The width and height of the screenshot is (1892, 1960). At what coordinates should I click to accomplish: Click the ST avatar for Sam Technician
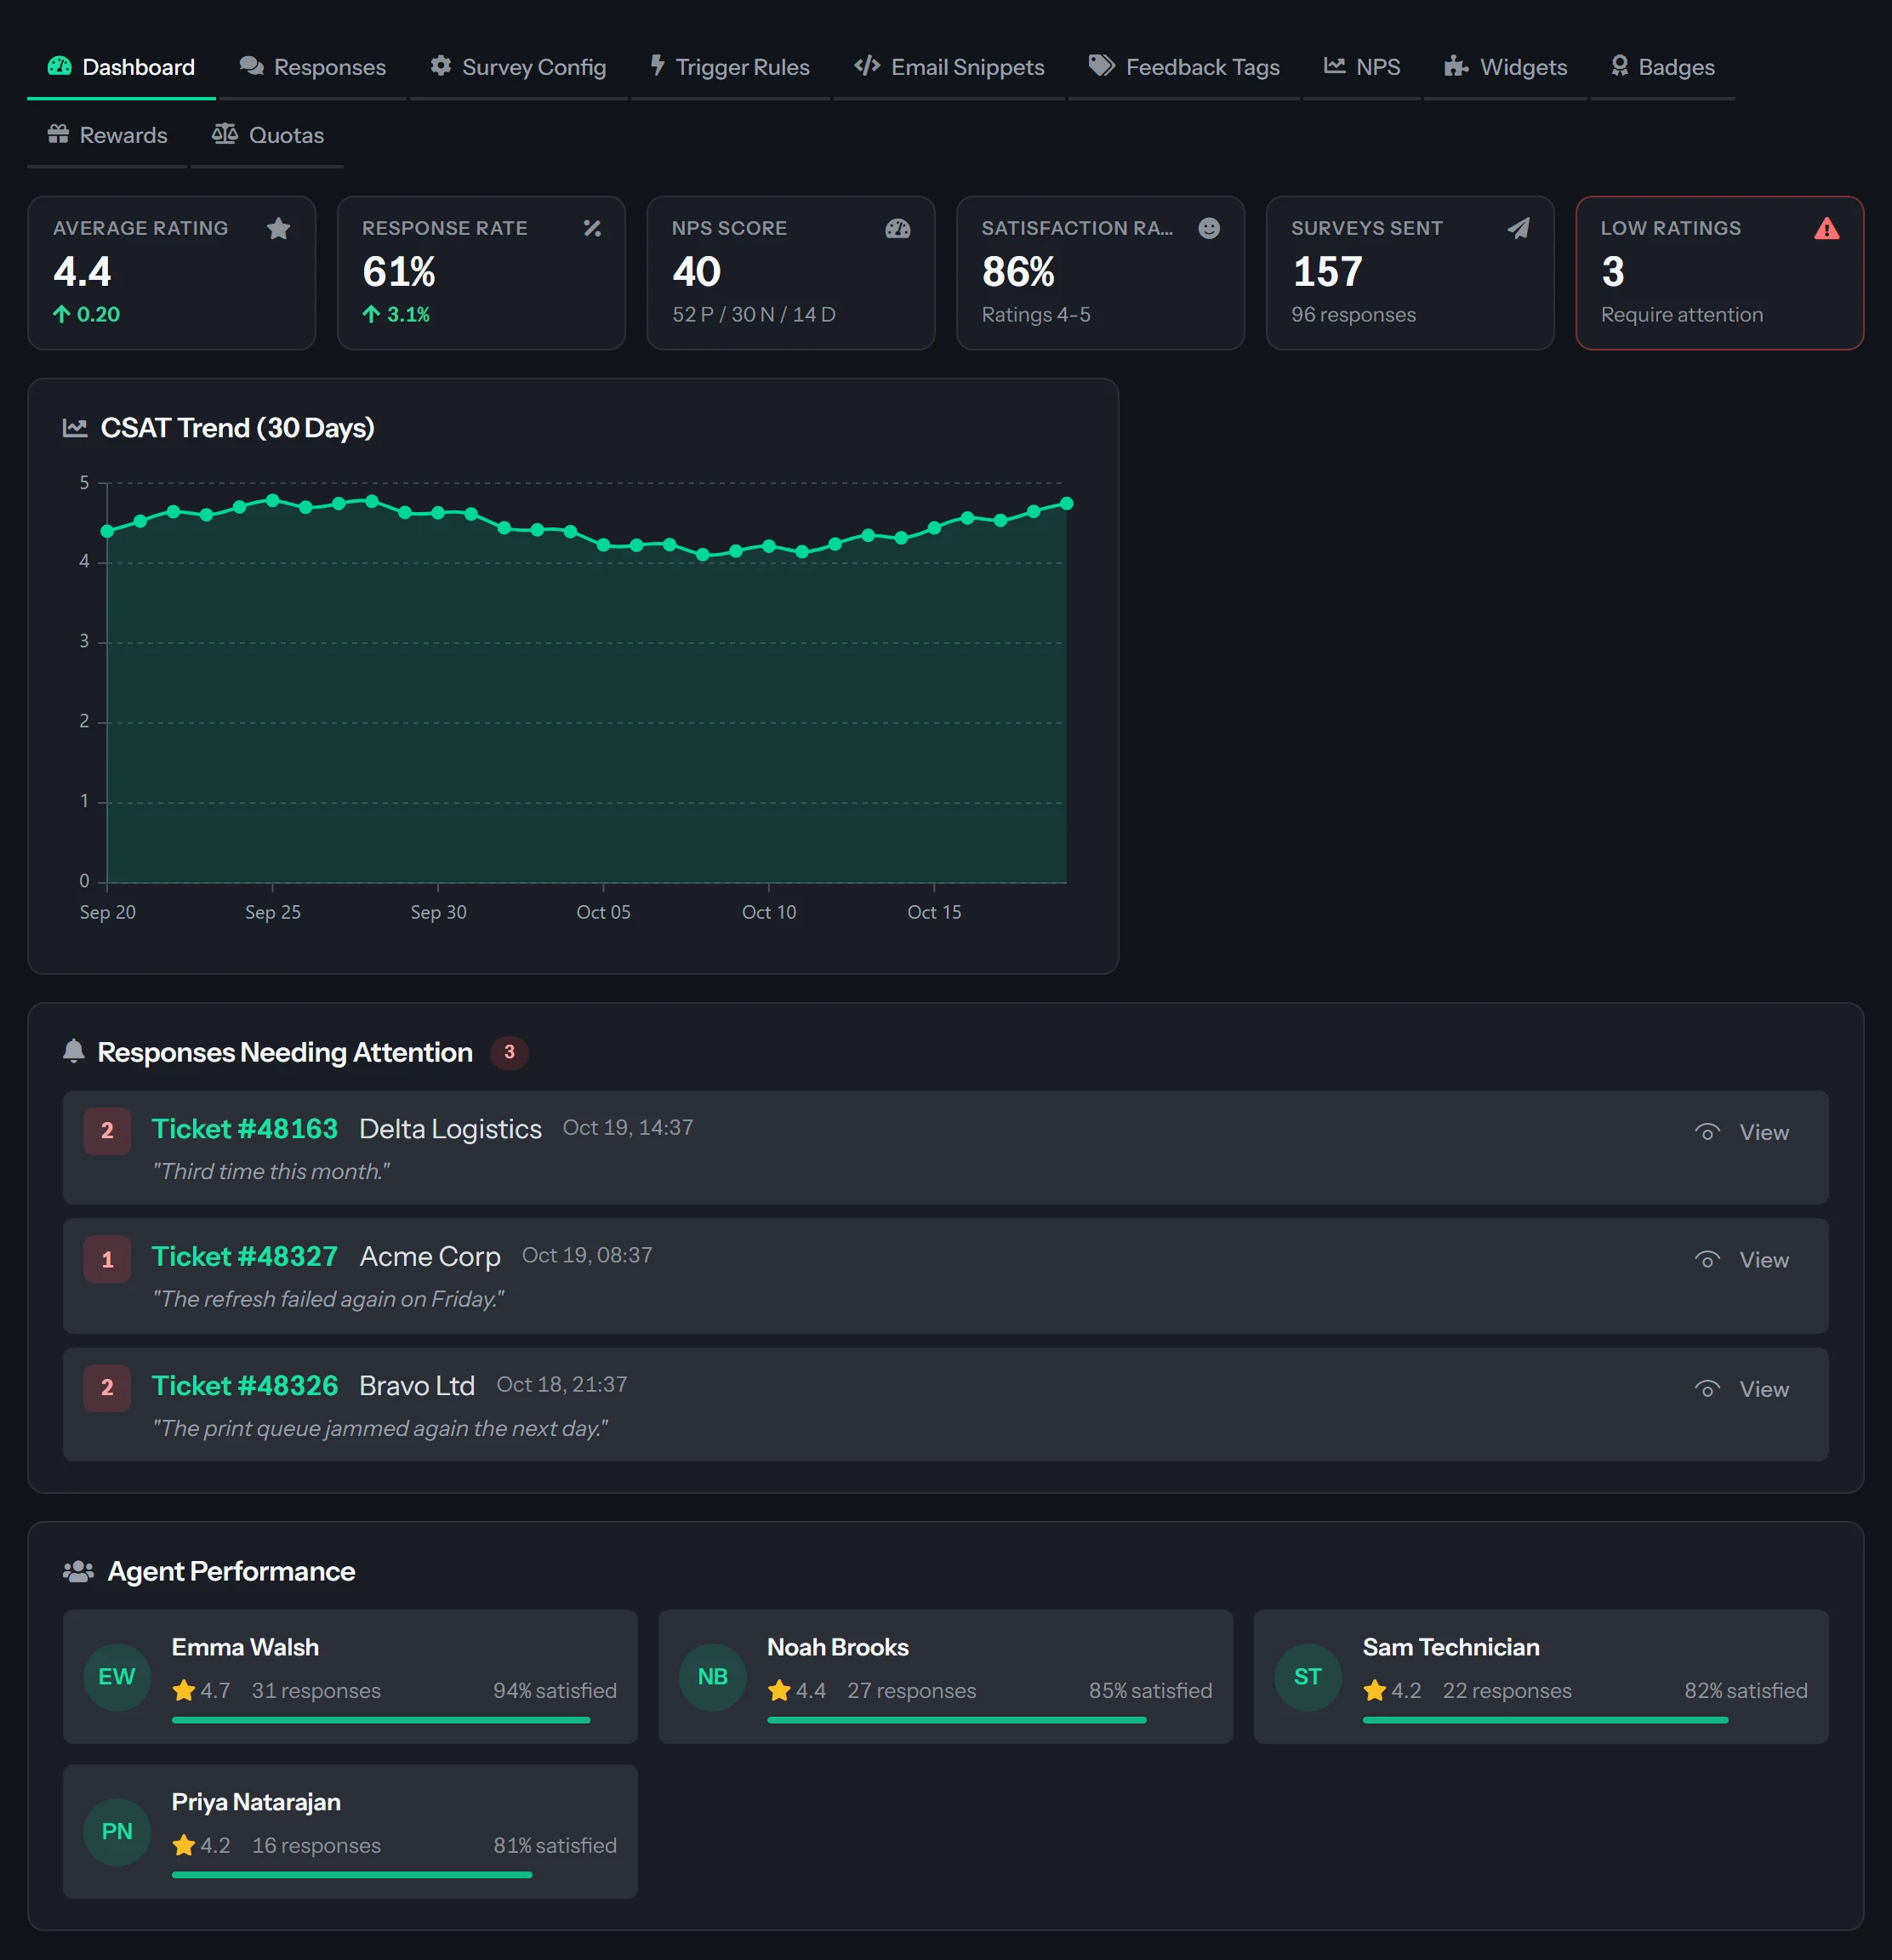1308,1677
